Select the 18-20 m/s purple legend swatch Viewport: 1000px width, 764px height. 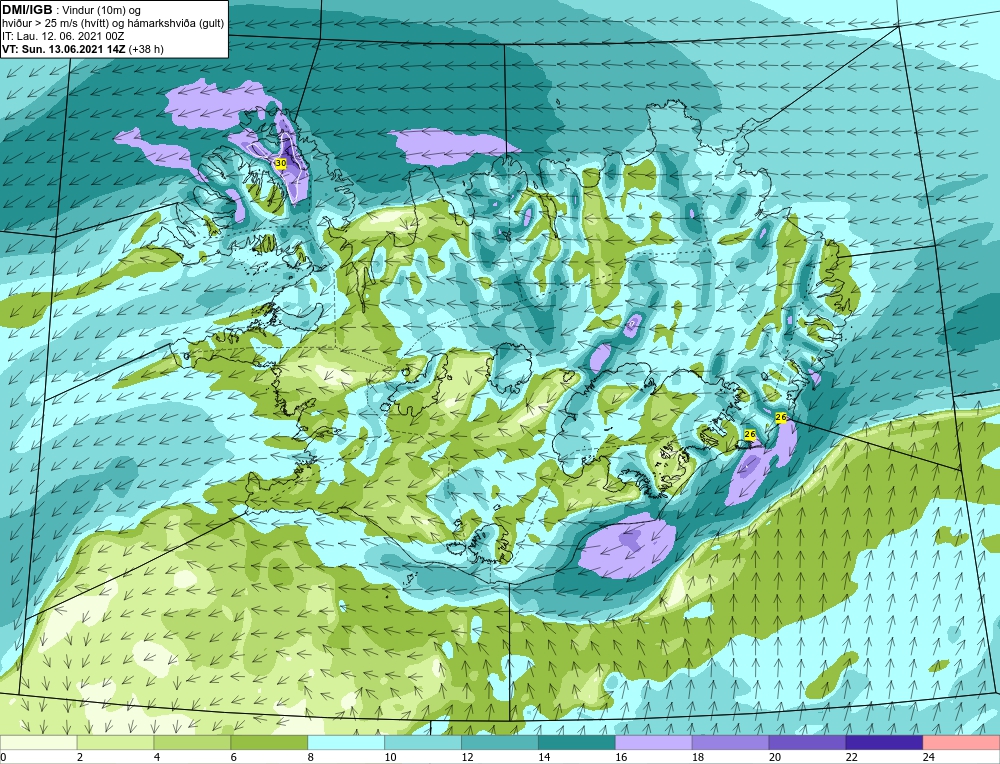[x=730, y=743]
